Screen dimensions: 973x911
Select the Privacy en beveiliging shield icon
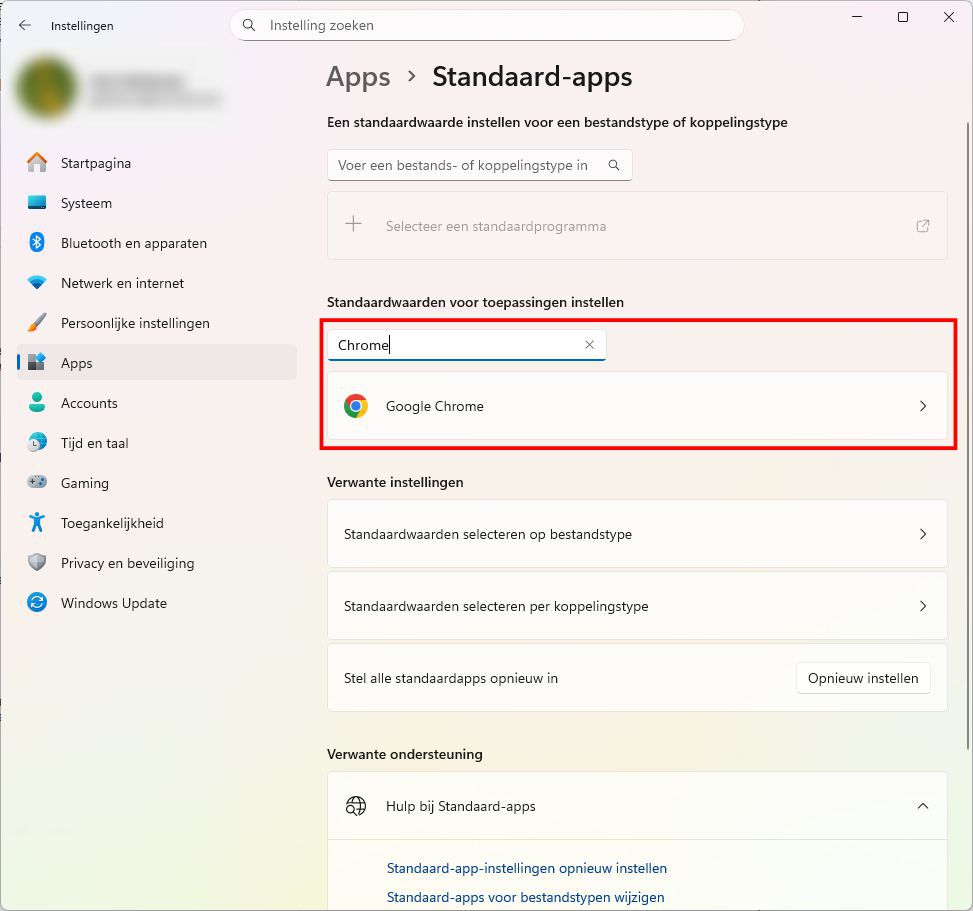(37, 563)
